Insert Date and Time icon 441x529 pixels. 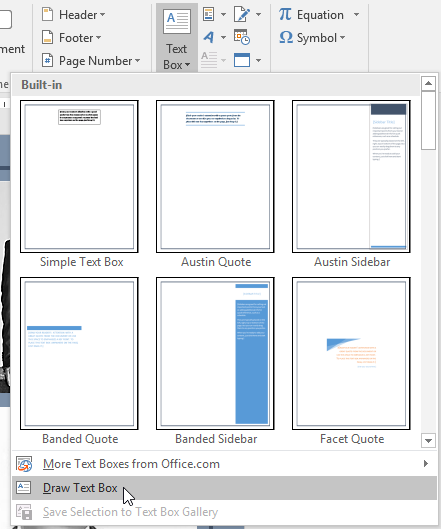(242, 37)
